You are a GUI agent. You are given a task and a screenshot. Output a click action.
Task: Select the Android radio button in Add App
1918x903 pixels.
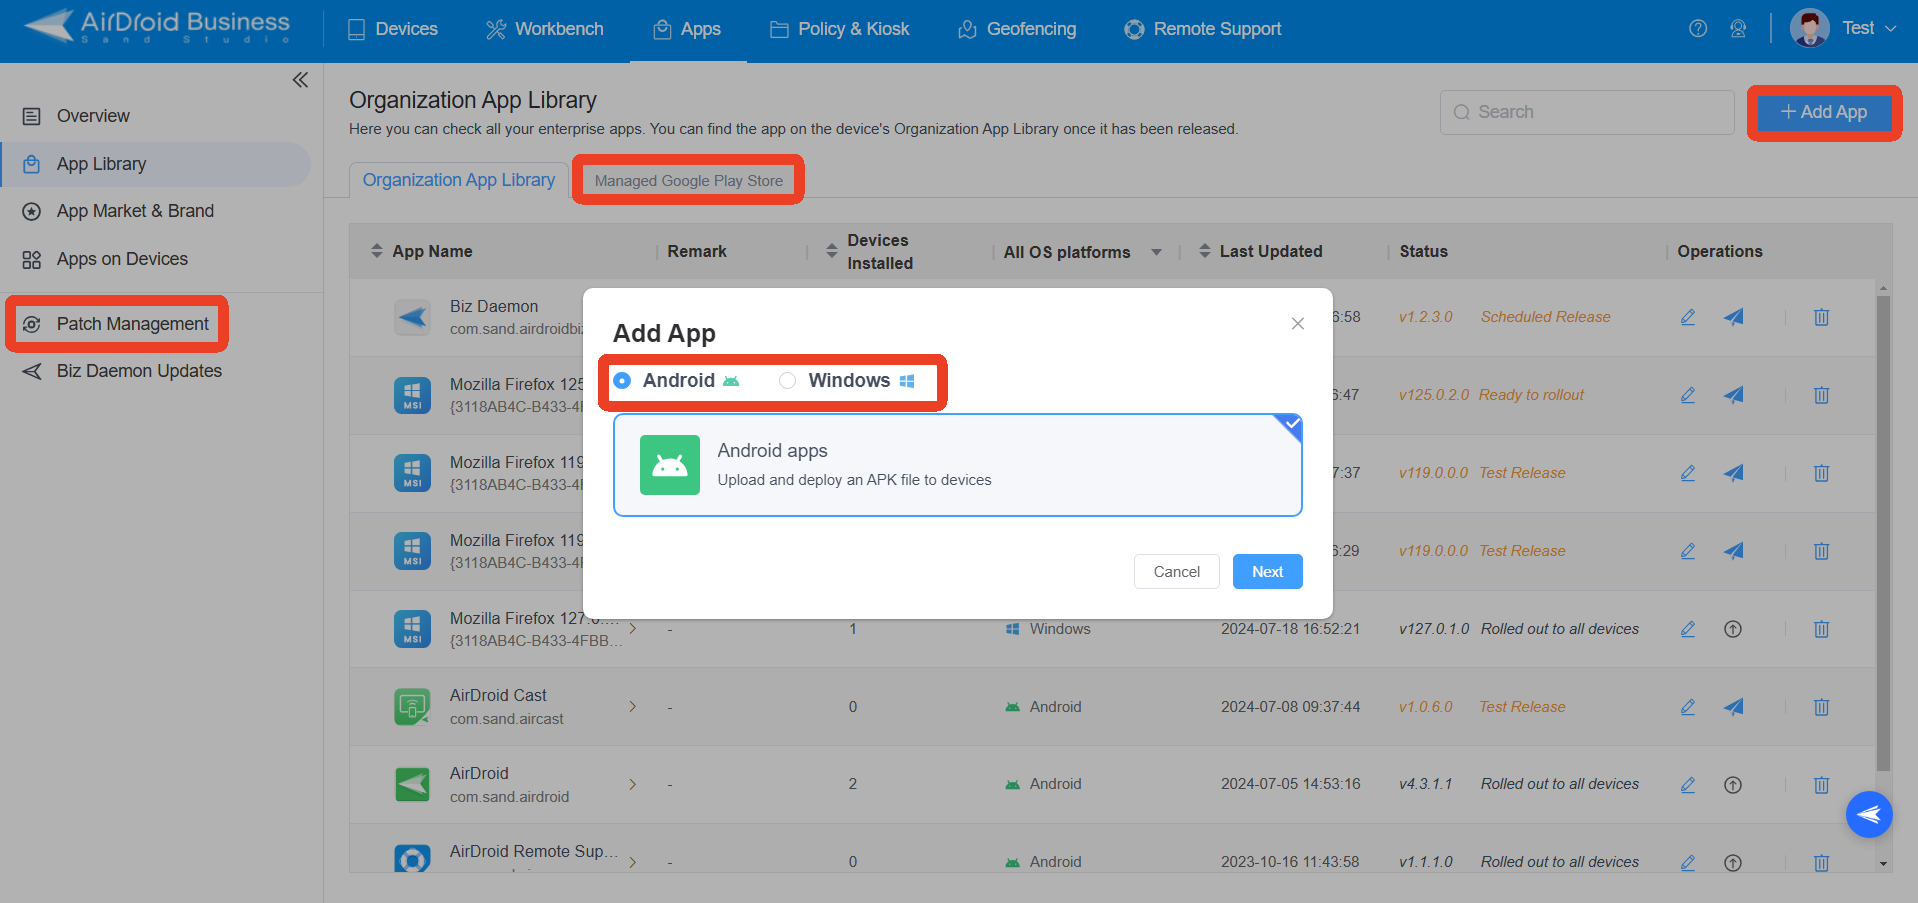pyautogui.click(x=622, y=380)
